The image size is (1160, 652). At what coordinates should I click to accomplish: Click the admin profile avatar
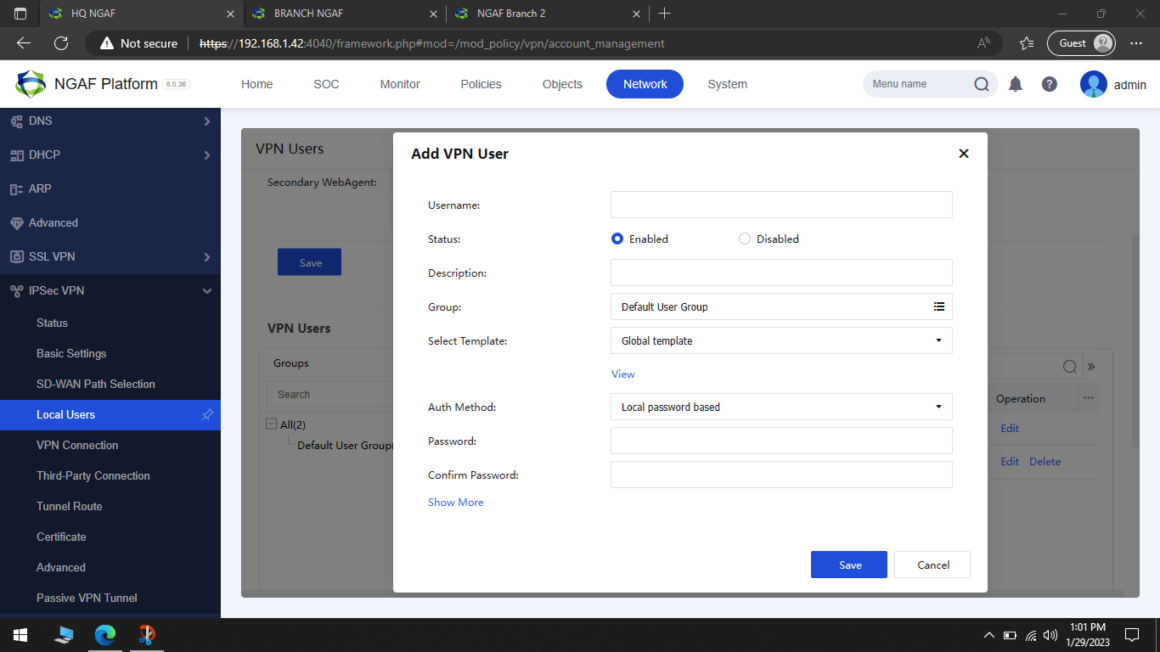[1092, 84]
